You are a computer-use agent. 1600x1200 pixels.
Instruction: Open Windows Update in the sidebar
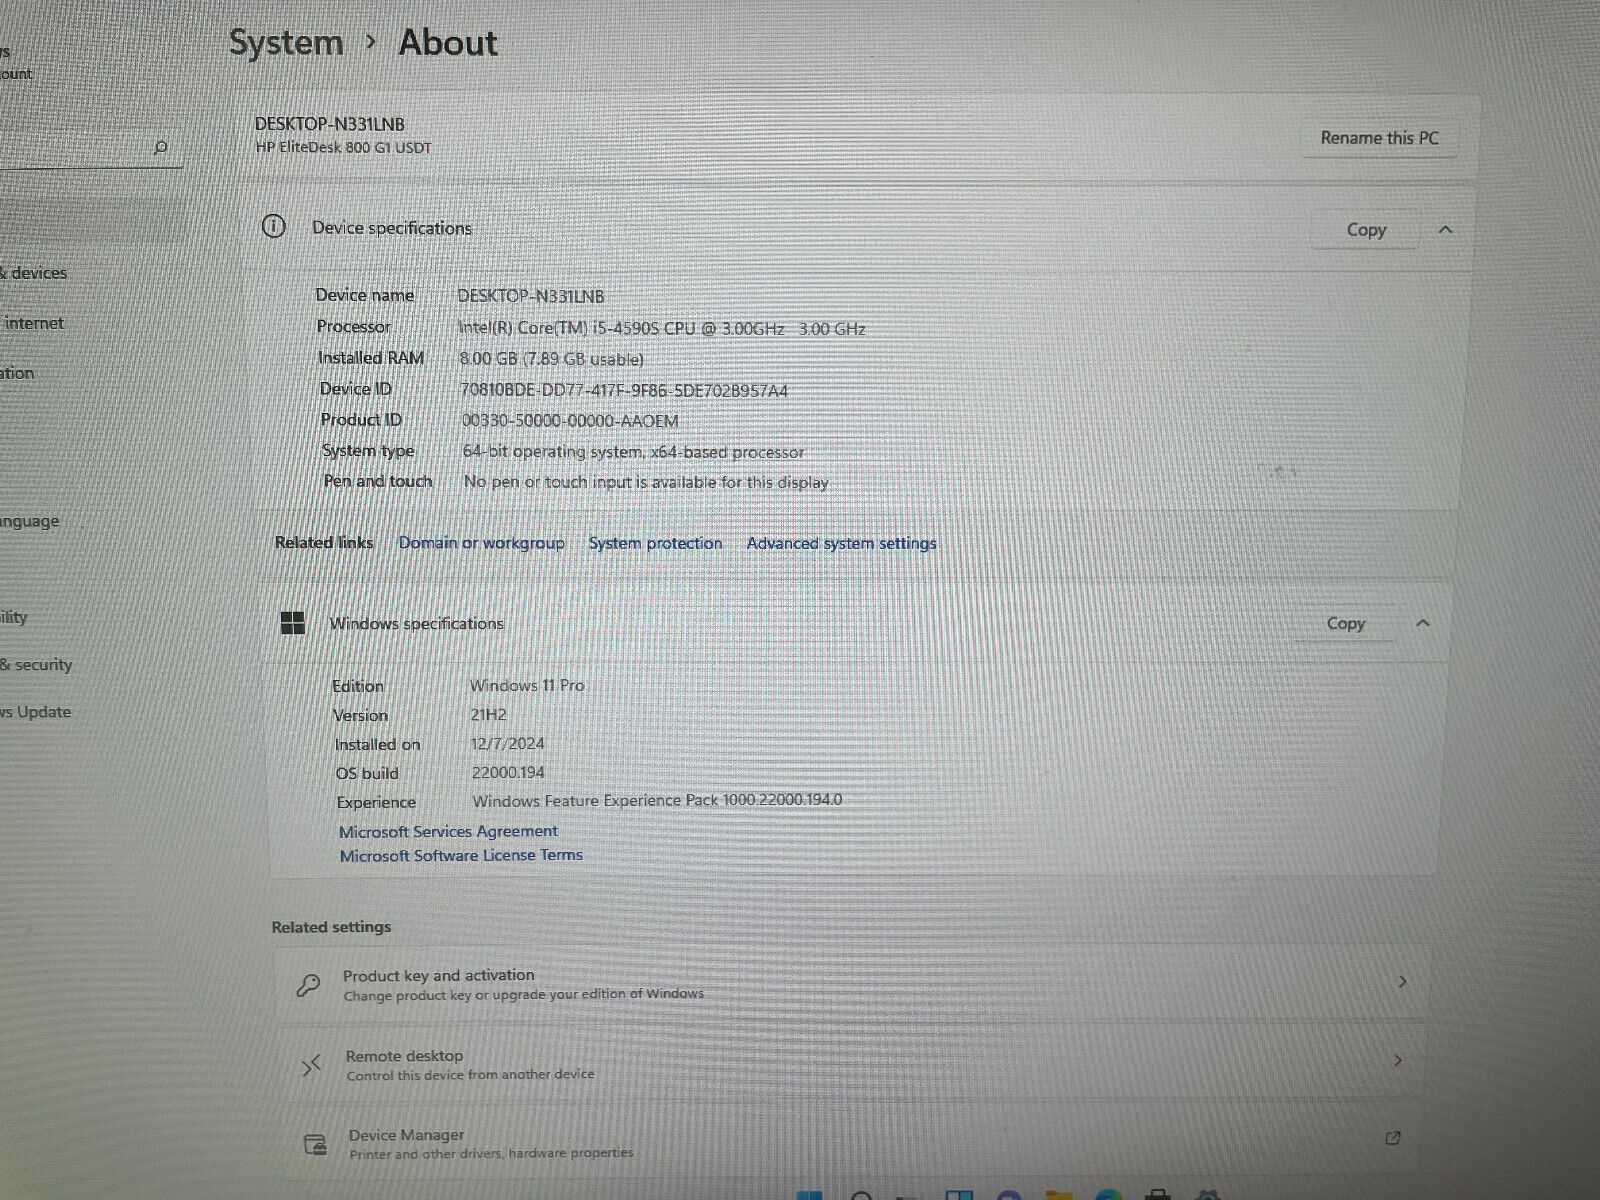pyautogui.click(x=36, y=712)
